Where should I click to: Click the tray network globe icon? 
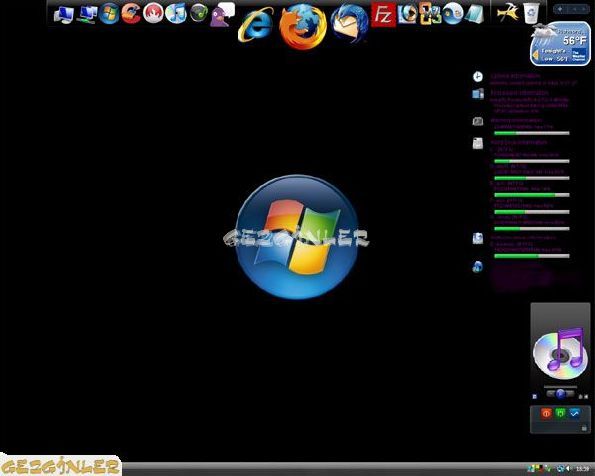pyautogui.click(x=560, y=469)
